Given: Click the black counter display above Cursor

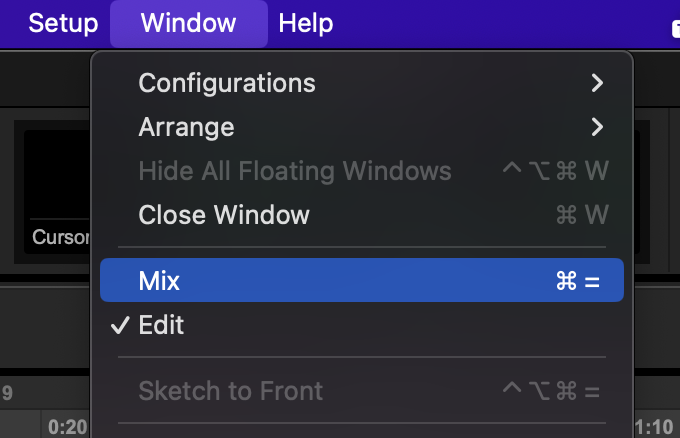Looking at the screenshot, I should coord(59,173).
